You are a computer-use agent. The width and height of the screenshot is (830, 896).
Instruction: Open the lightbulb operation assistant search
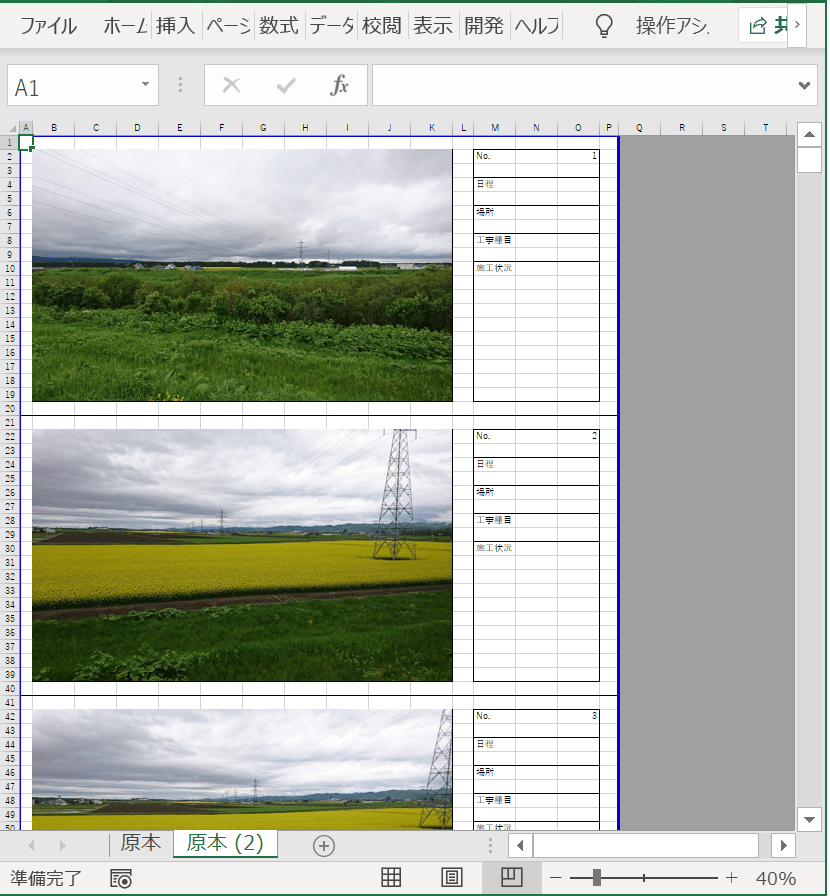603,26
